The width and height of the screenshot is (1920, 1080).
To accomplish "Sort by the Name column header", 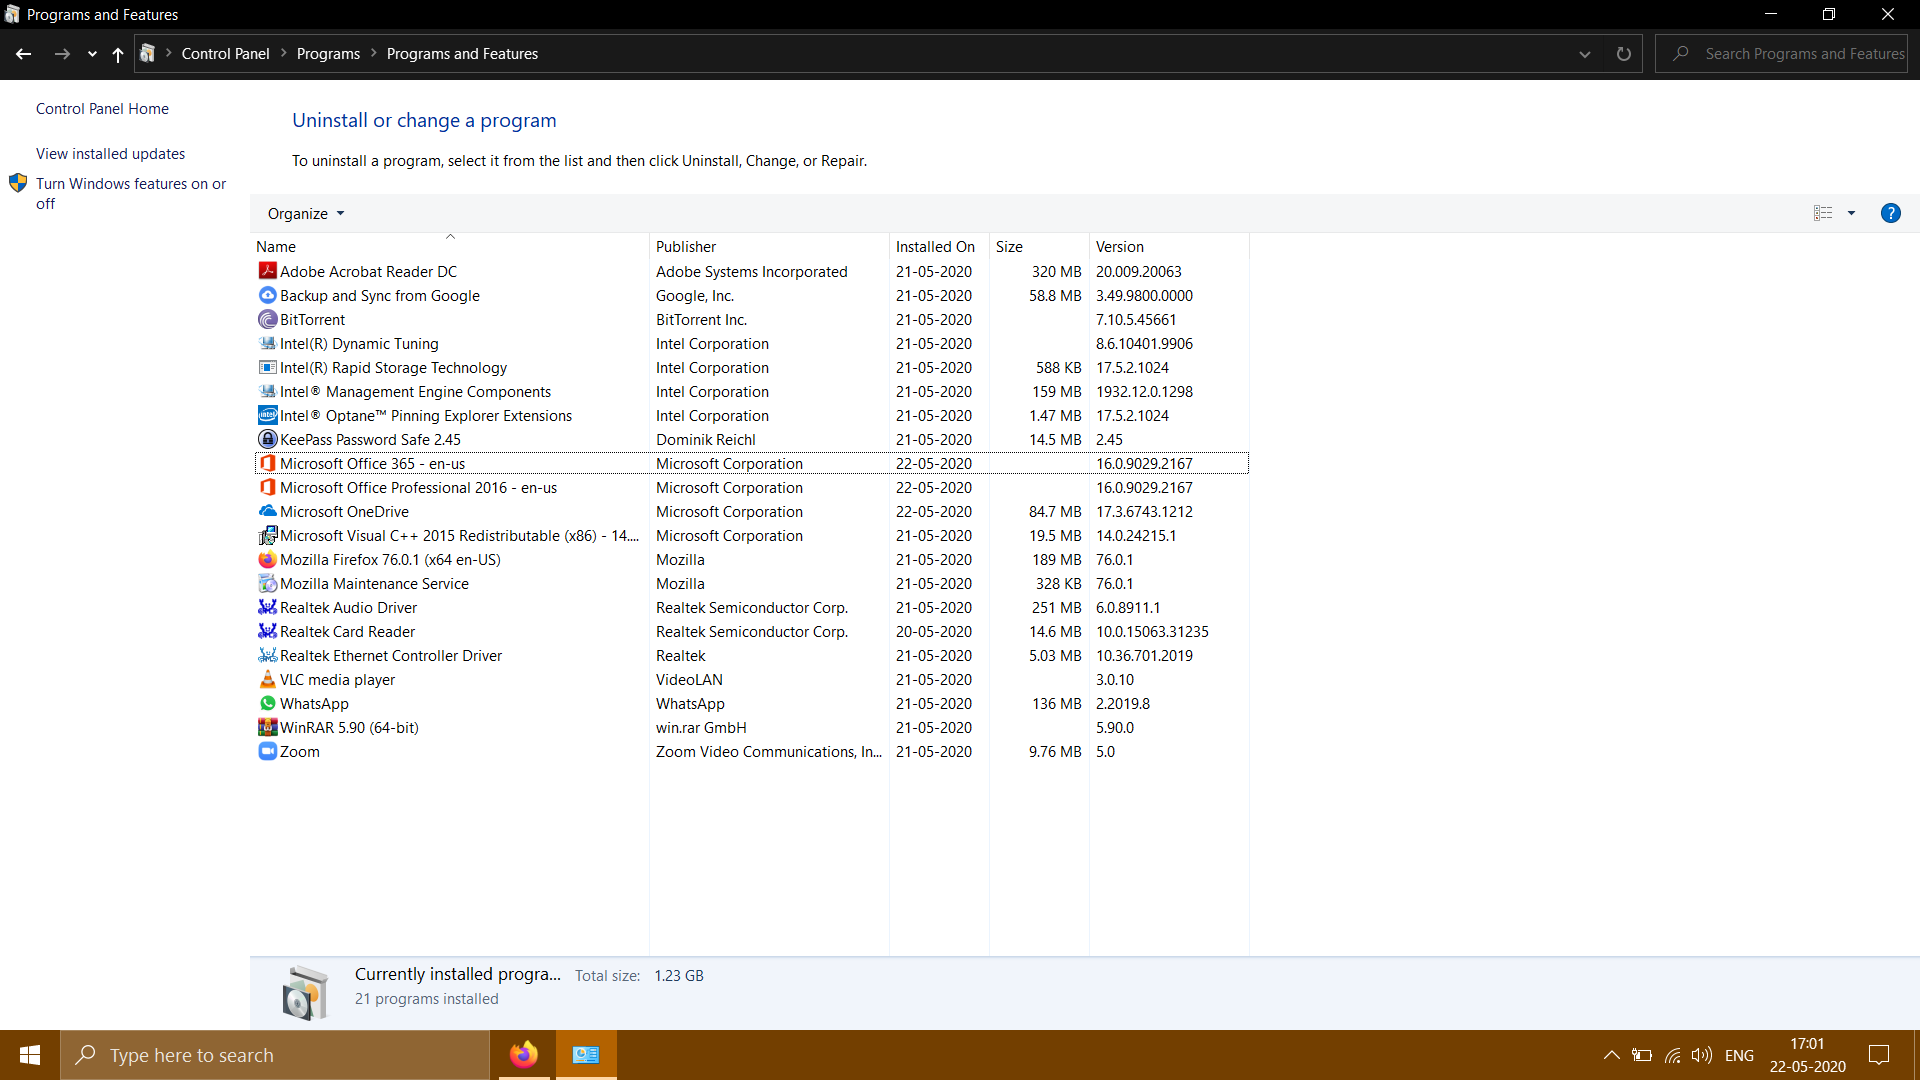I will point(450,246).
